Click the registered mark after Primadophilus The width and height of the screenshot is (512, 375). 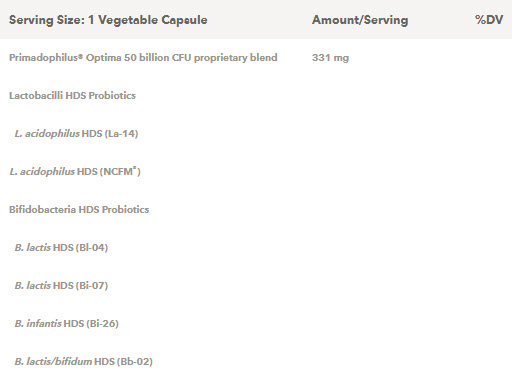80,56
